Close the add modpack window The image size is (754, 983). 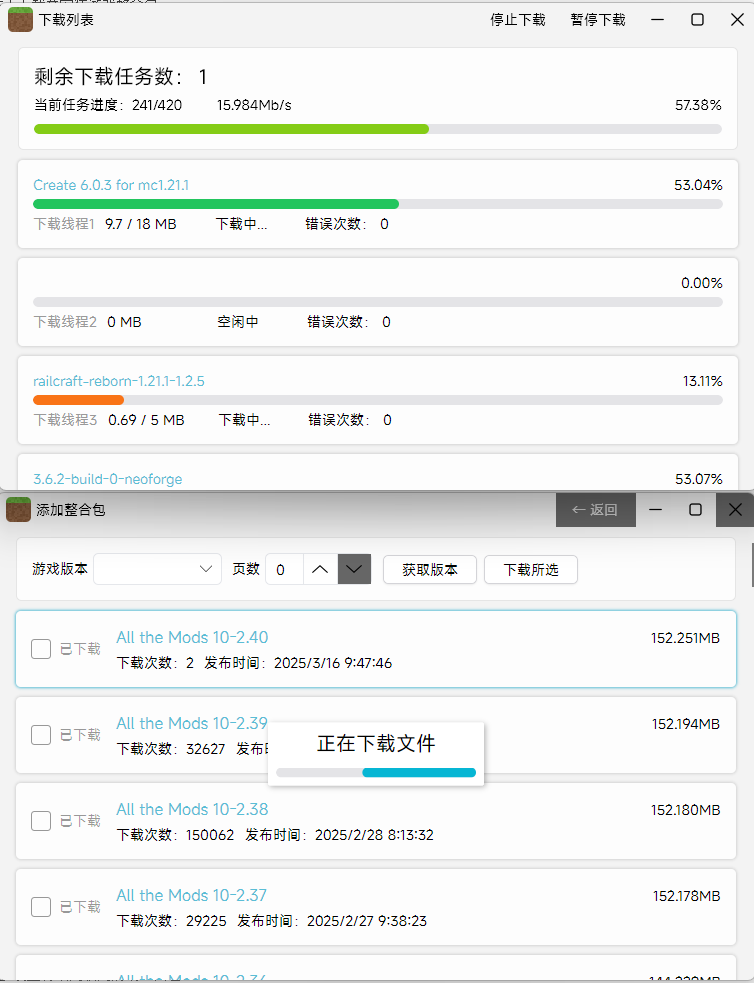click(735, 509)
